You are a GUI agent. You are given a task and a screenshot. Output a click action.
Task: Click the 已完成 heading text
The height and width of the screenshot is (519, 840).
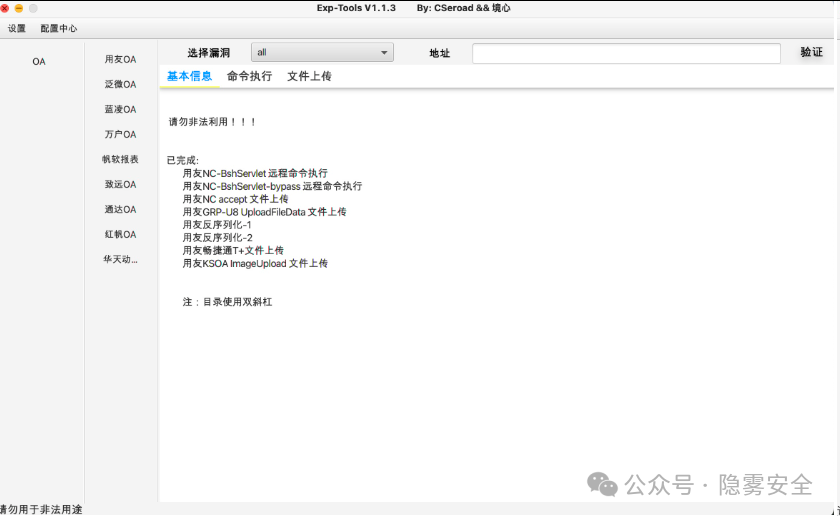(183, 161)
